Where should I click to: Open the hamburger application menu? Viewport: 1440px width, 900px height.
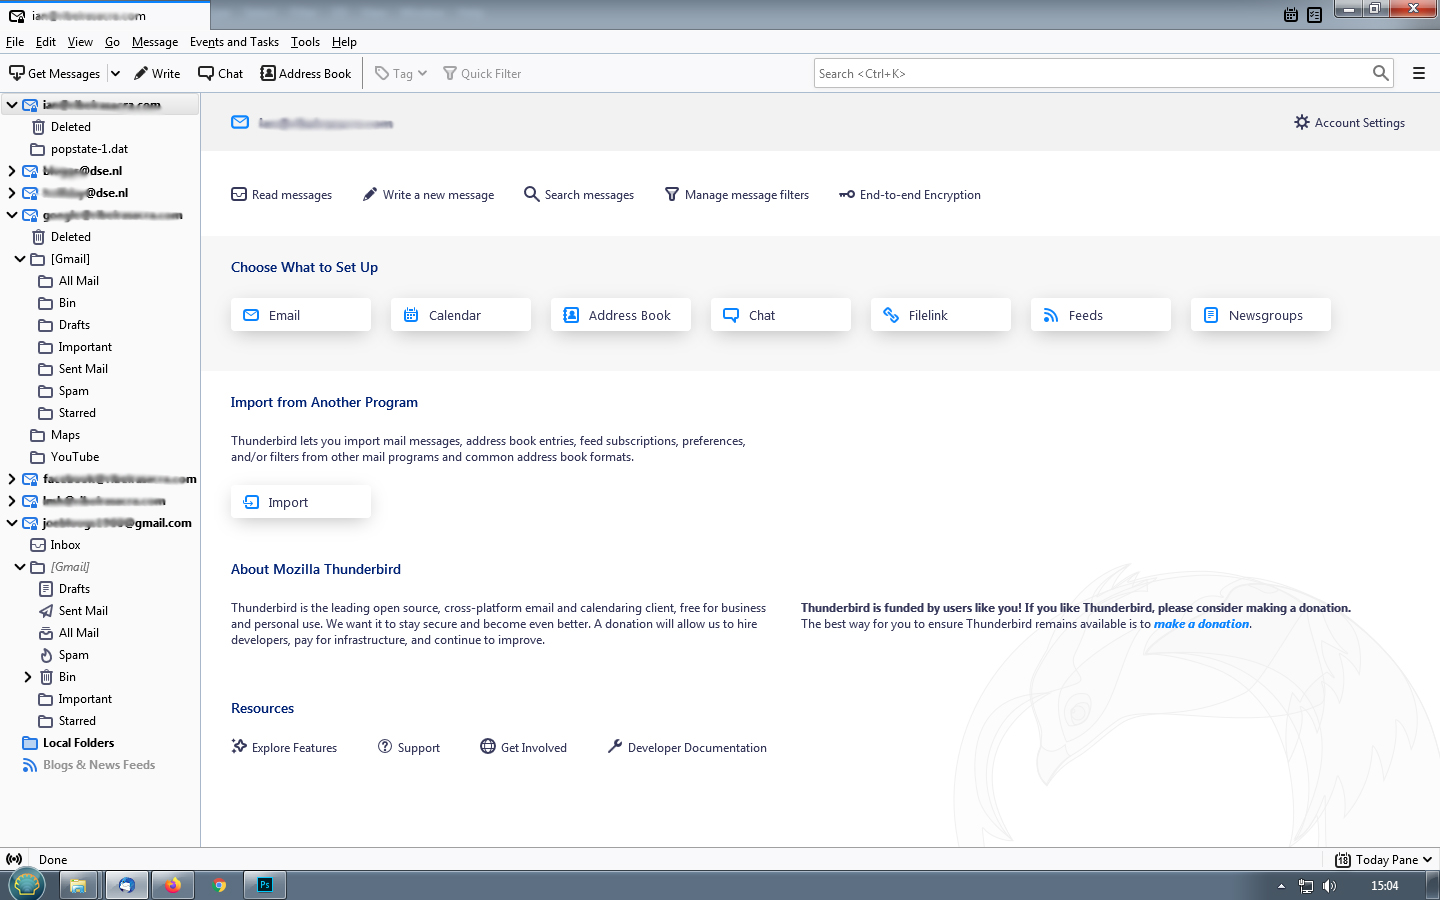[1418, 73]
